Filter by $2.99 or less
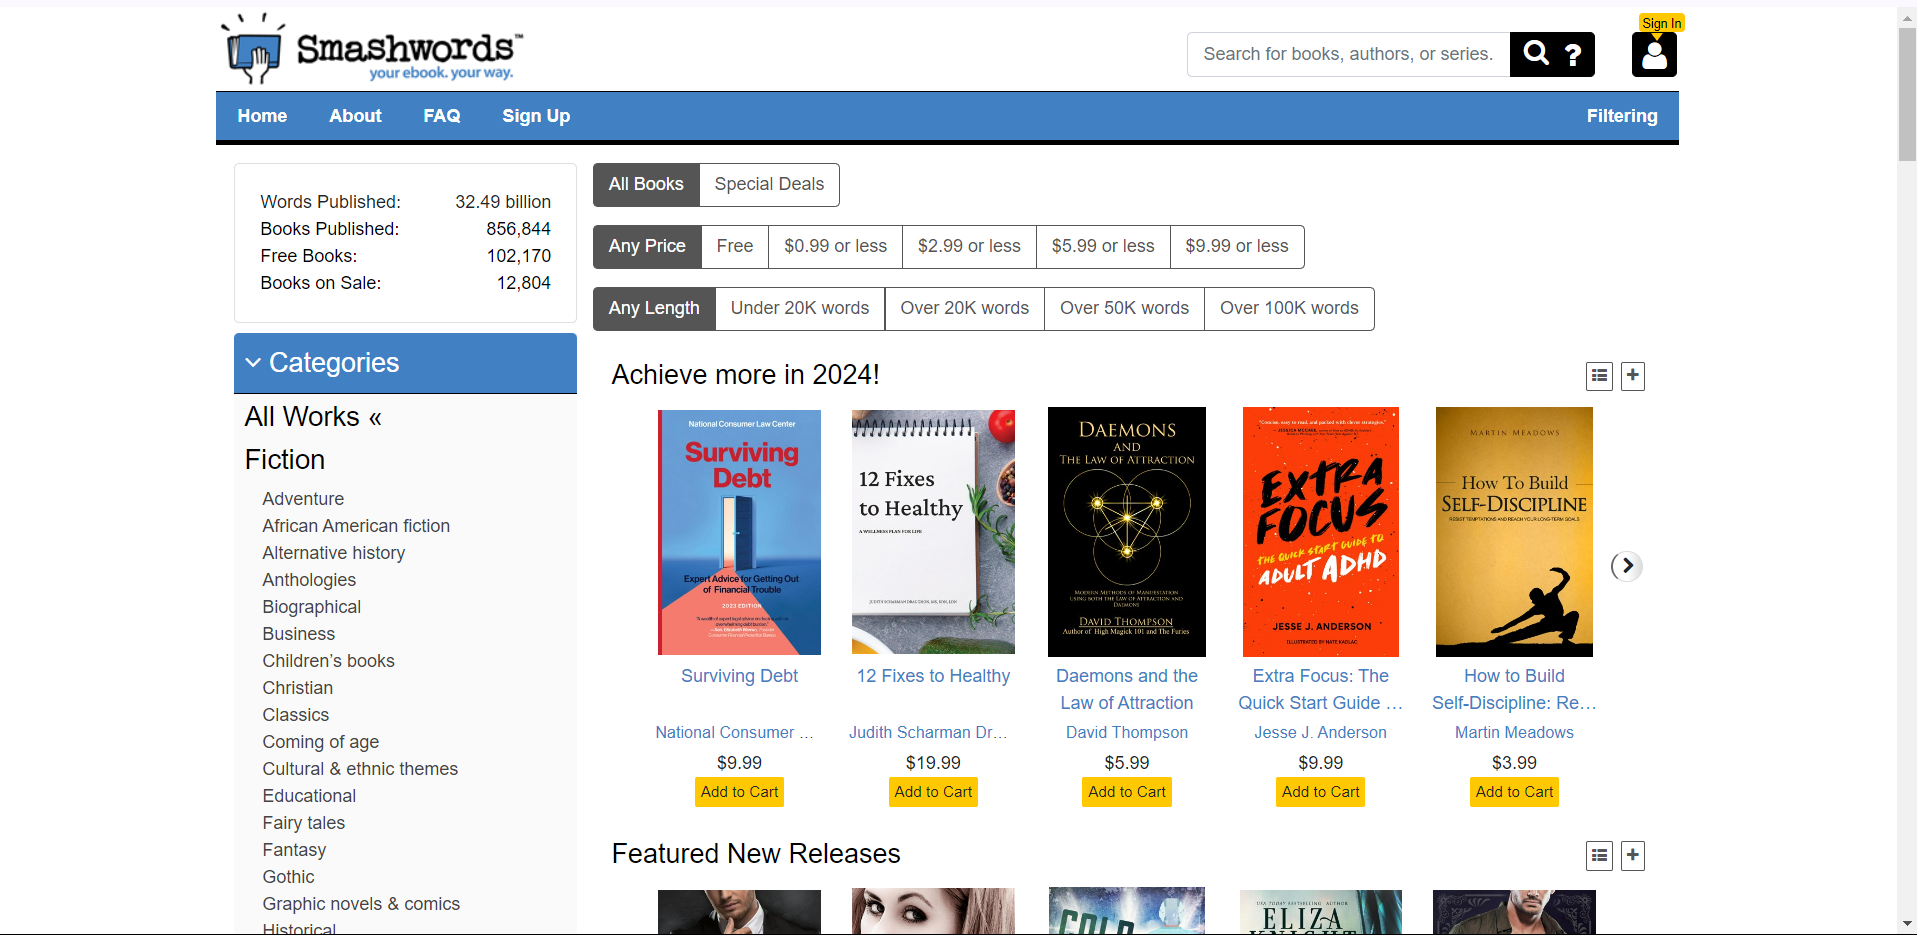This screenshot has height=935, width=1917. 970,247
